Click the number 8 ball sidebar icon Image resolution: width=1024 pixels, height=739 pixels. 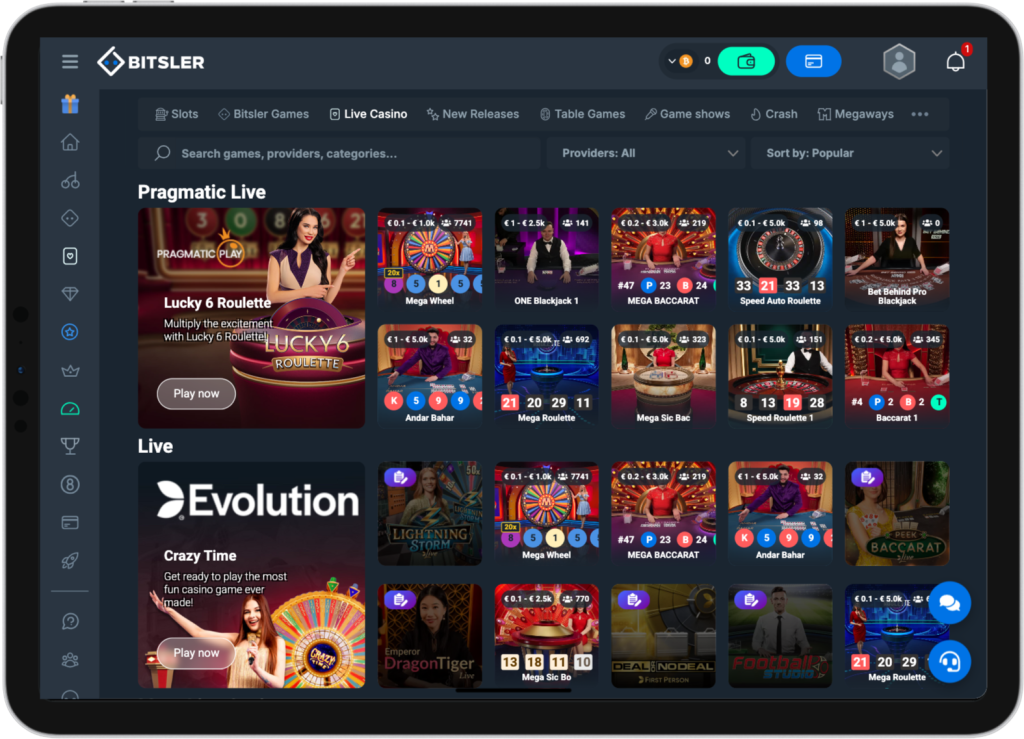coord(70,484)
